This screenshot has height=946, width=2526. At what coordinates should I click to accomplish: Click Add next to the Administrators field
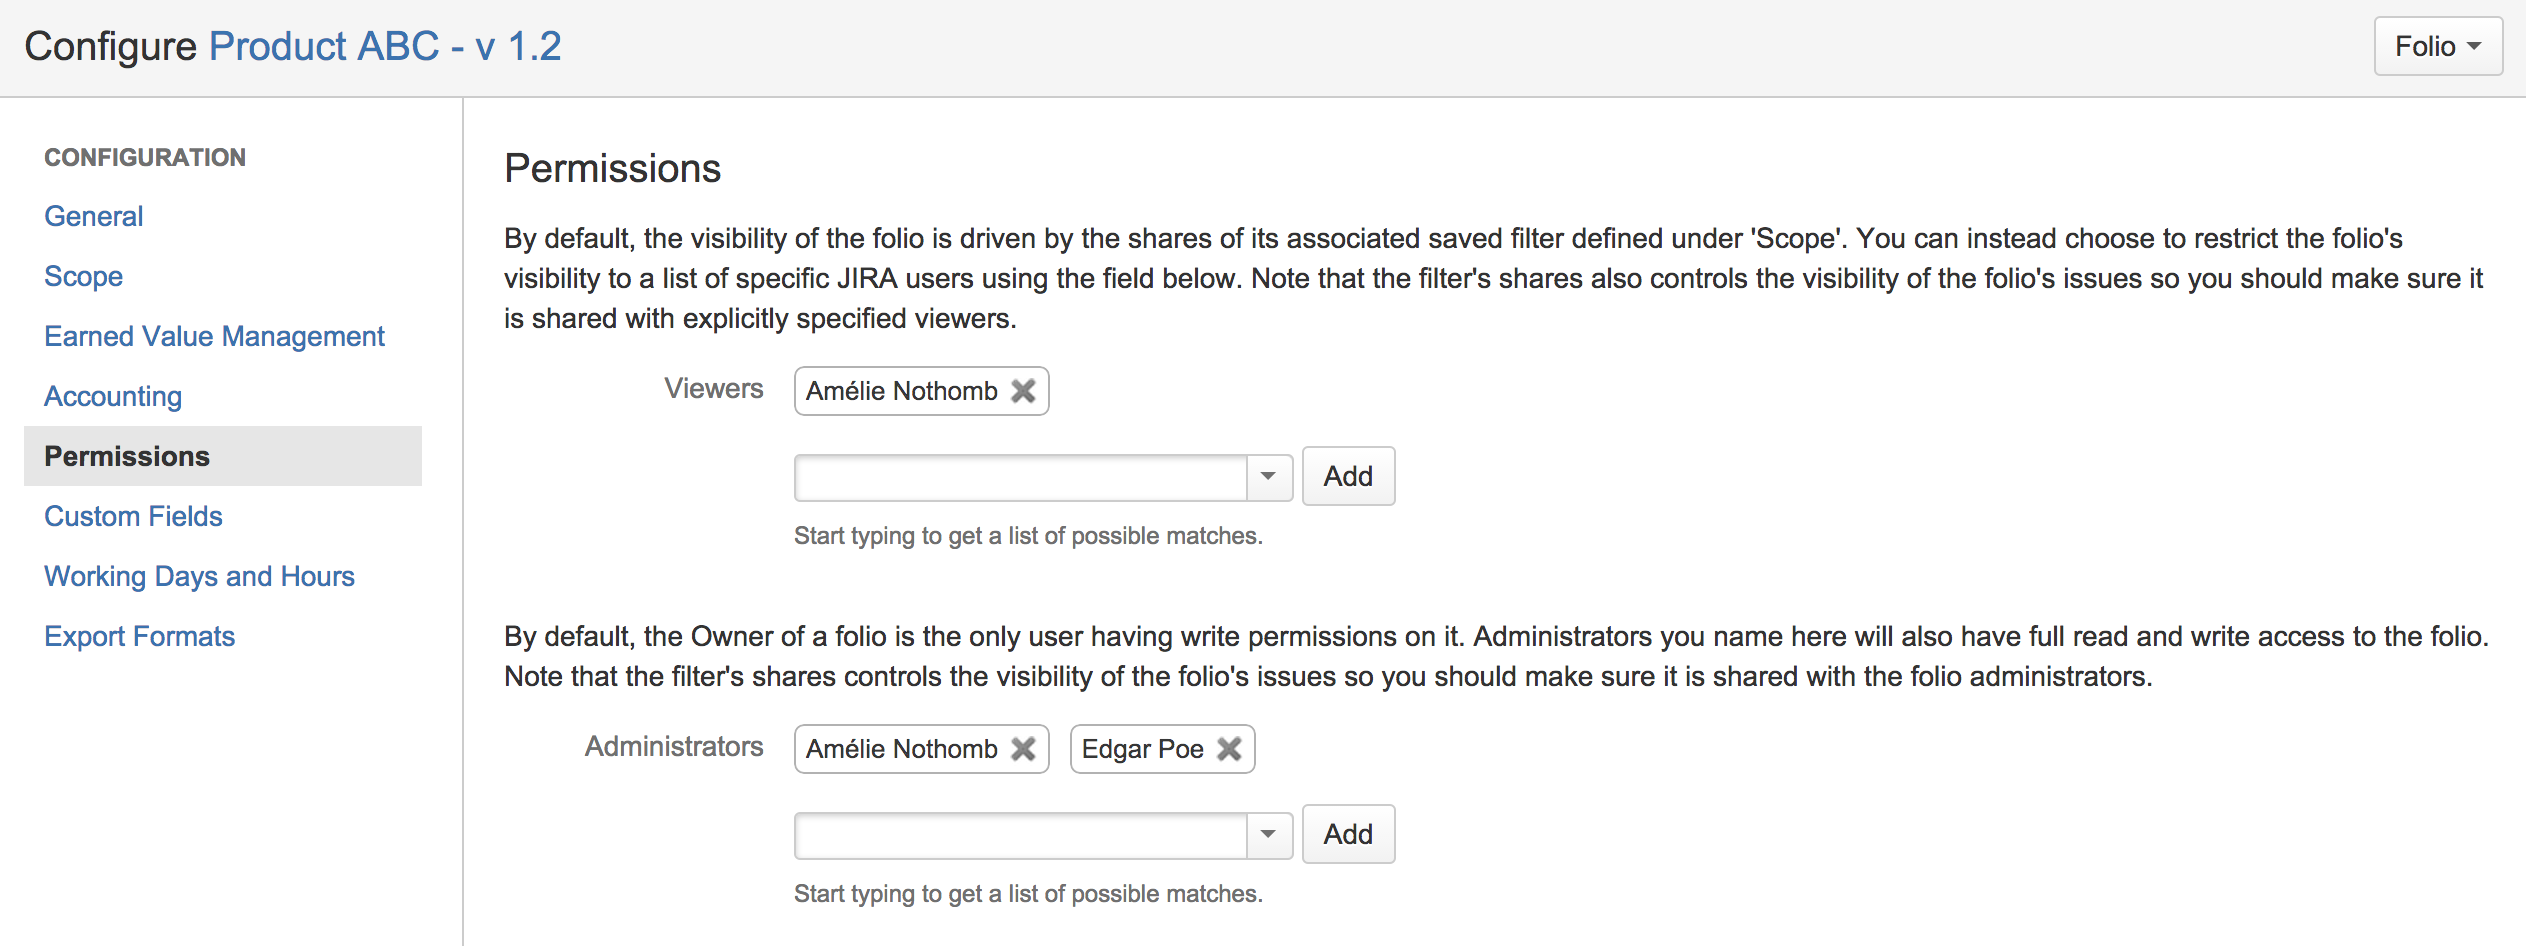point(1348,834)
